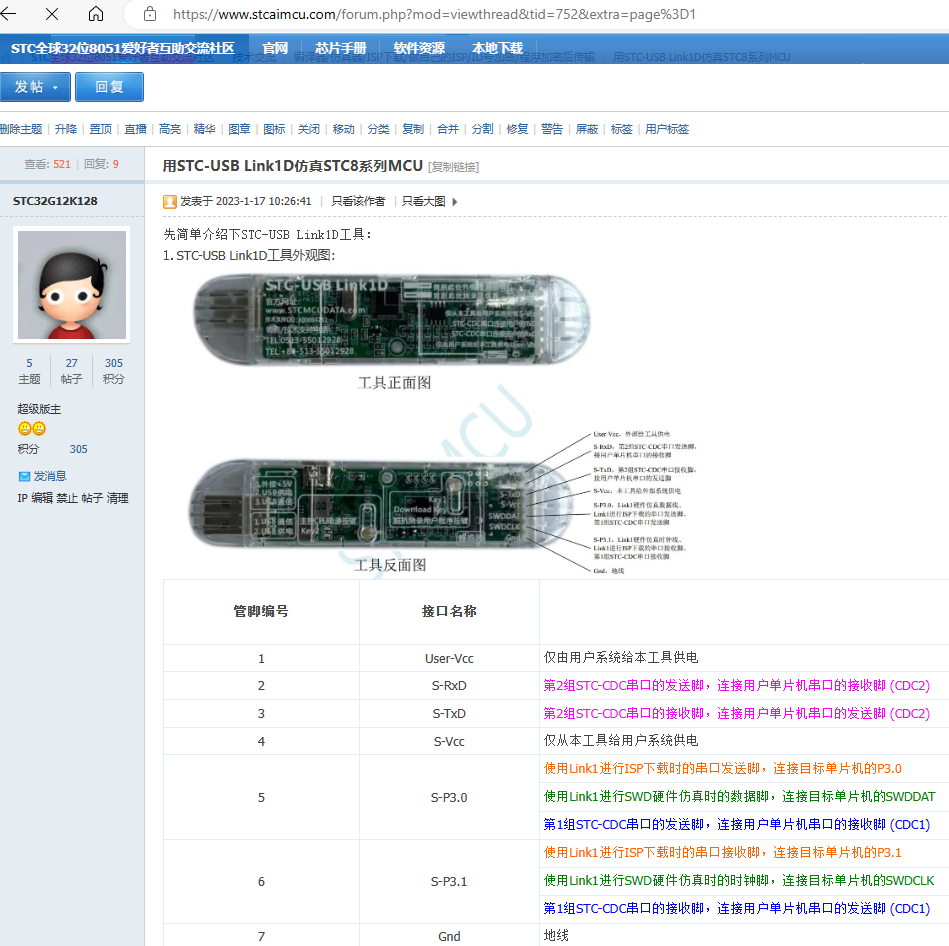Select the S-P3.0 table cell
This screenshot has height=946, width=949.
point(449,797)
